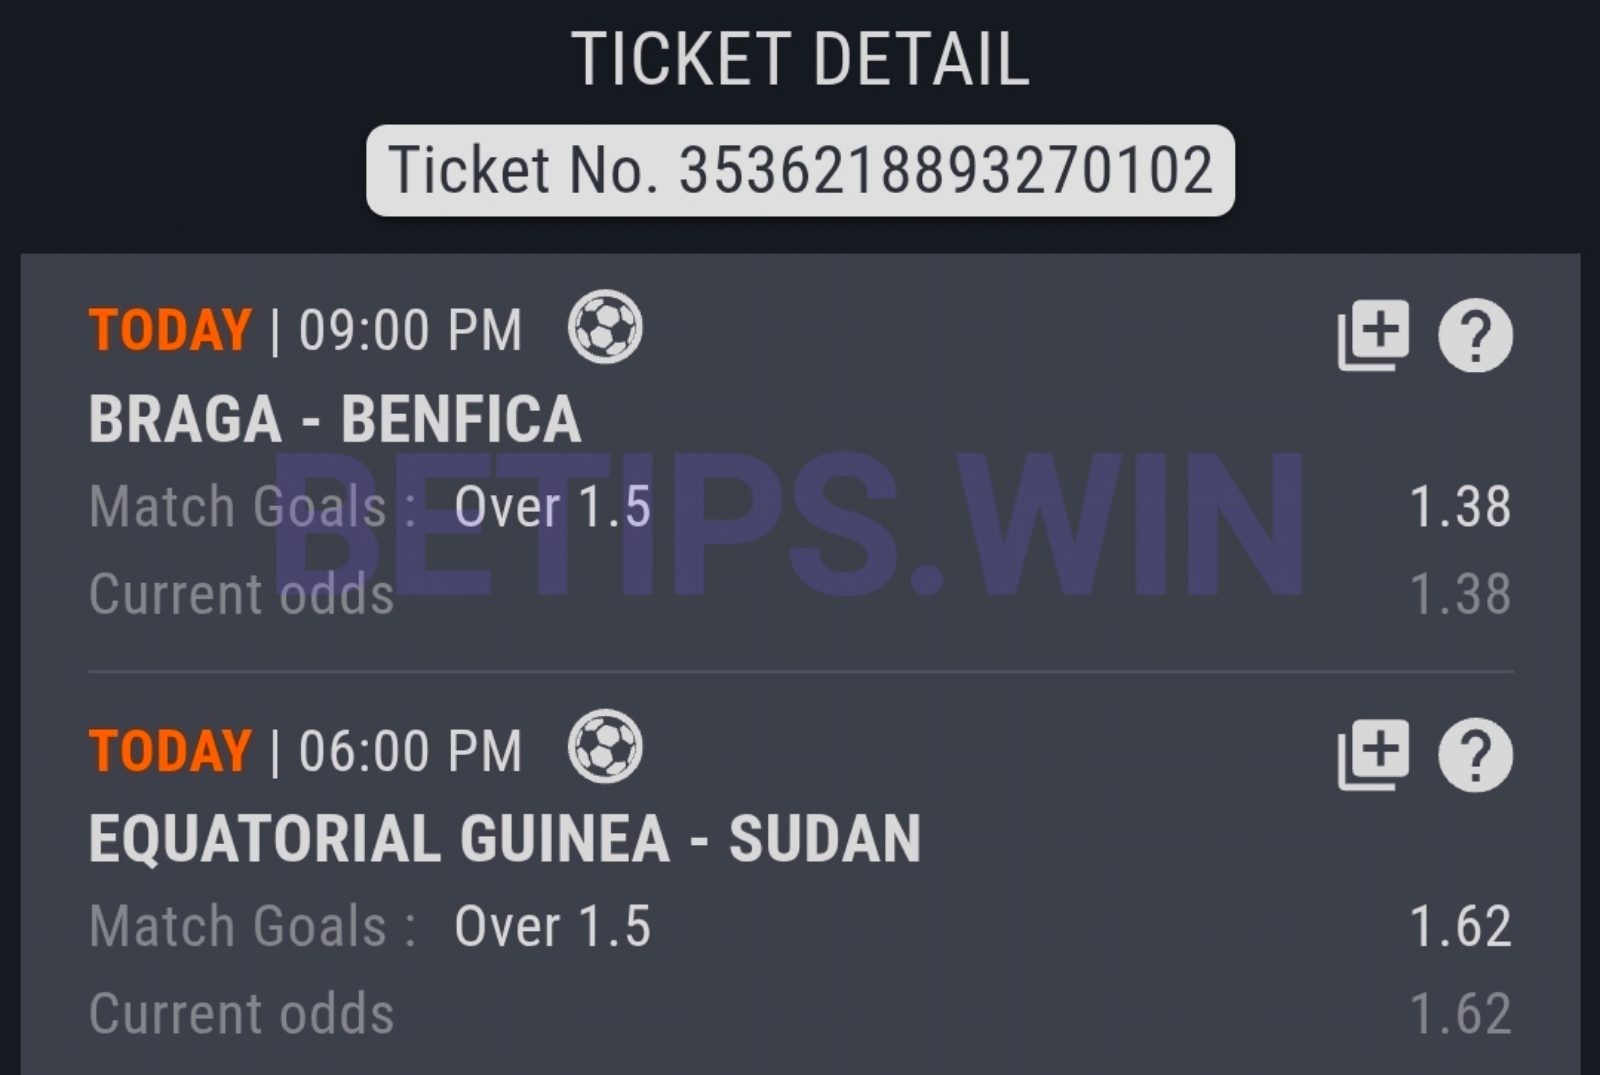Click the soccer ball icon beside 06:00 PM
This screenshot has height=1075, width=1600.
click(x=605, y=747)
